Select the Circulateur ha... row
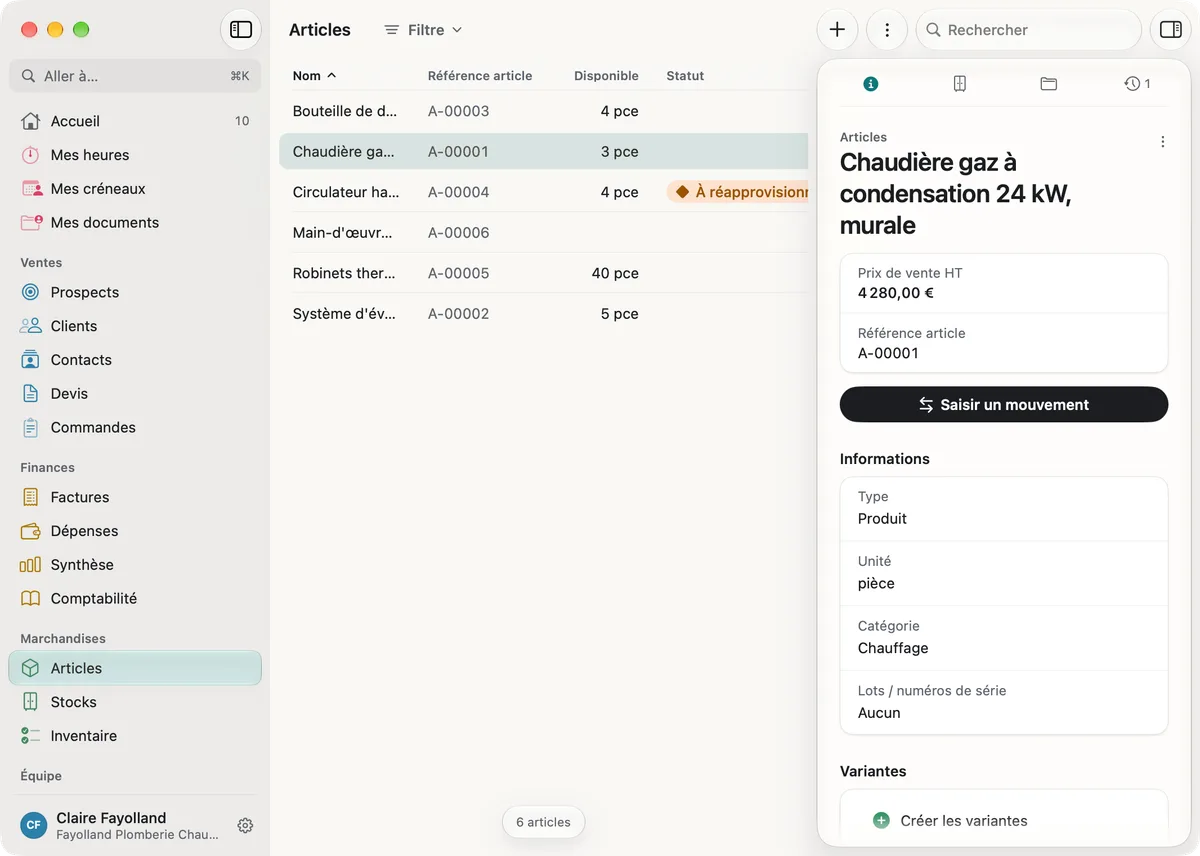This screenshot has height=856, width=1200. coord(543,192)
